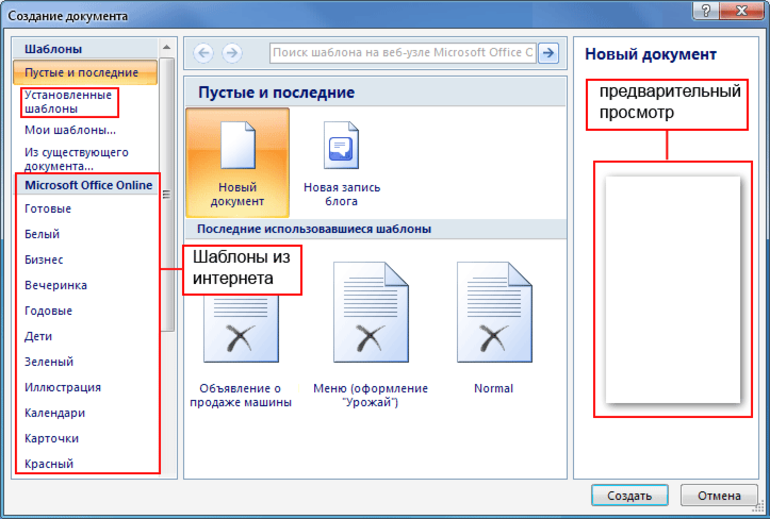Select the Вечеринка category
Viewport: 770px width, 519px height.
(x=55, y=285)
